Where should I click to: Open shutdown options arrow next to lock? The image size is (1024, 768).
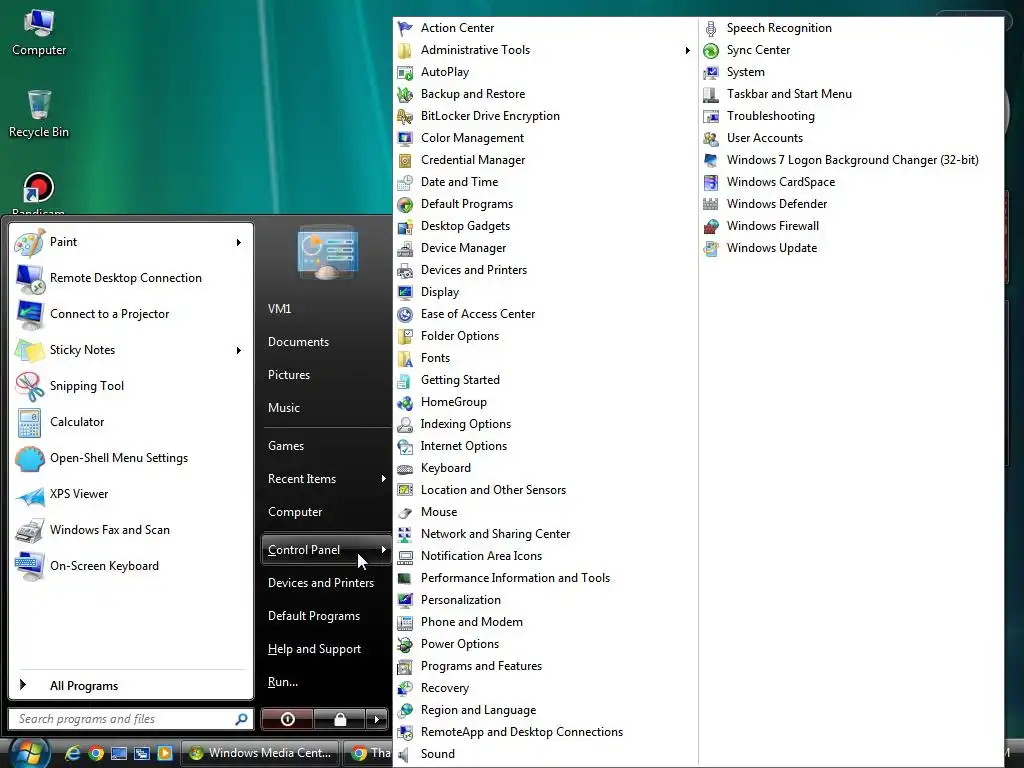click(376, 719)
